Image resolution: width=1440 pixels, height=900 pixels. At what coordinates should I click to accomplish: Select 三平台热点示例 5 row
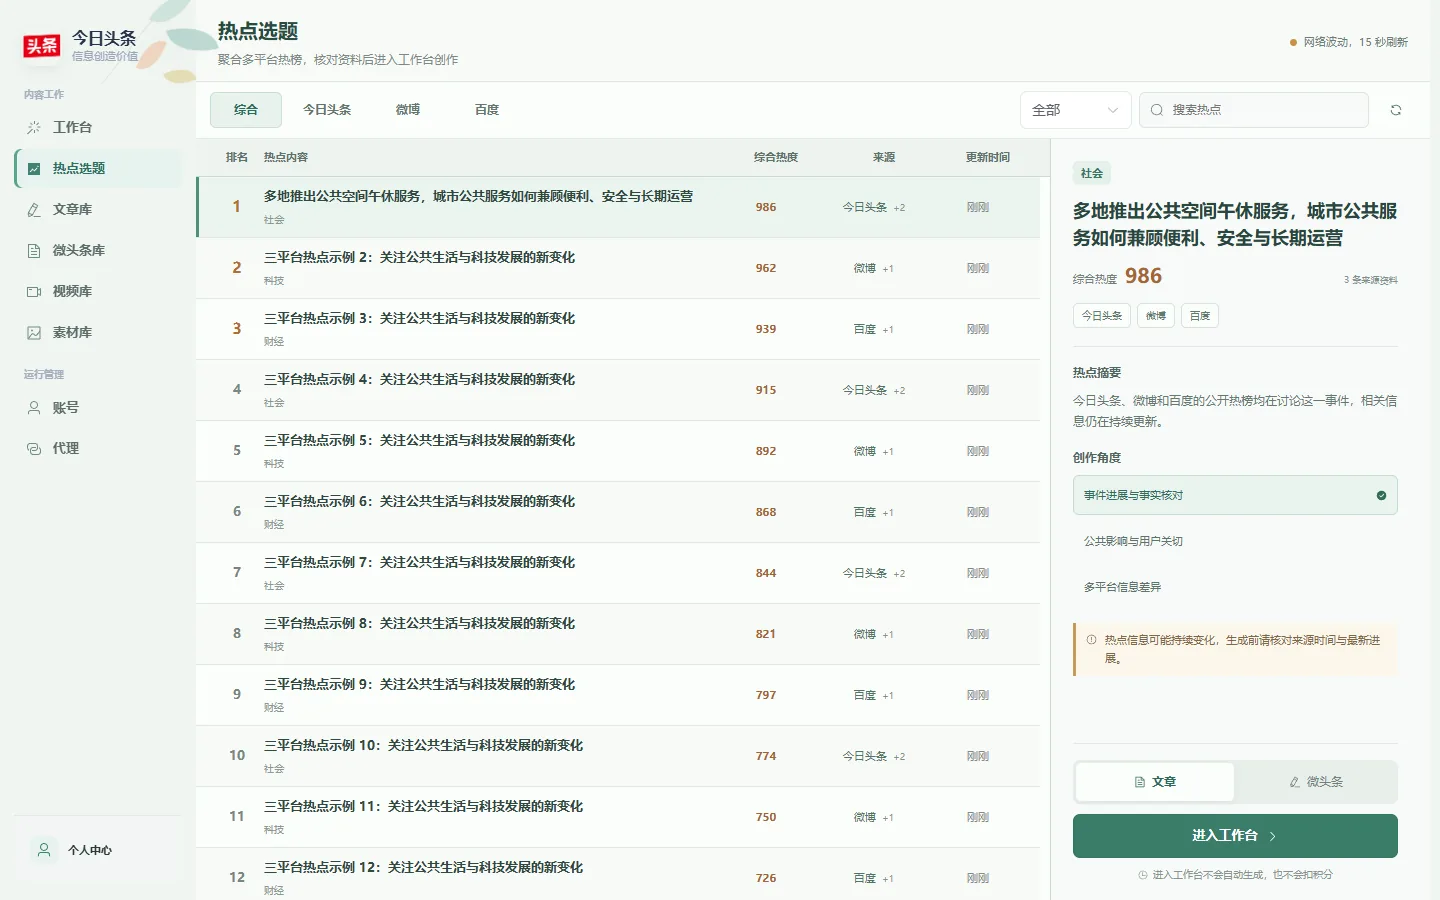(618, 451)
